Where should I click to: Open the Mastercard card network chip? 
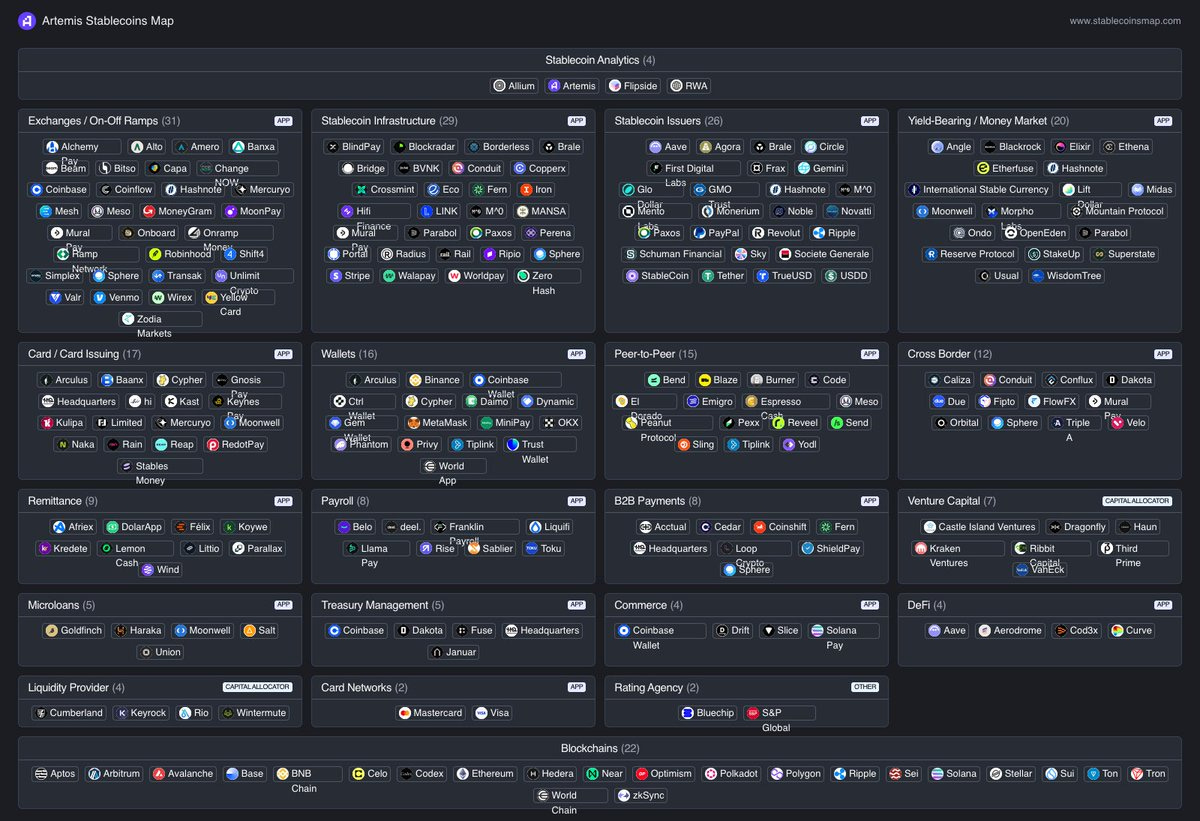click(431, 713)
